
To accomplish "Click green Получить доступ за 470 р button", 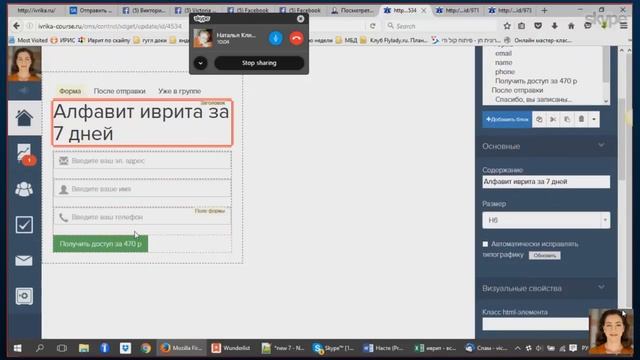I will pyautogui.click(x=100, y=244).
